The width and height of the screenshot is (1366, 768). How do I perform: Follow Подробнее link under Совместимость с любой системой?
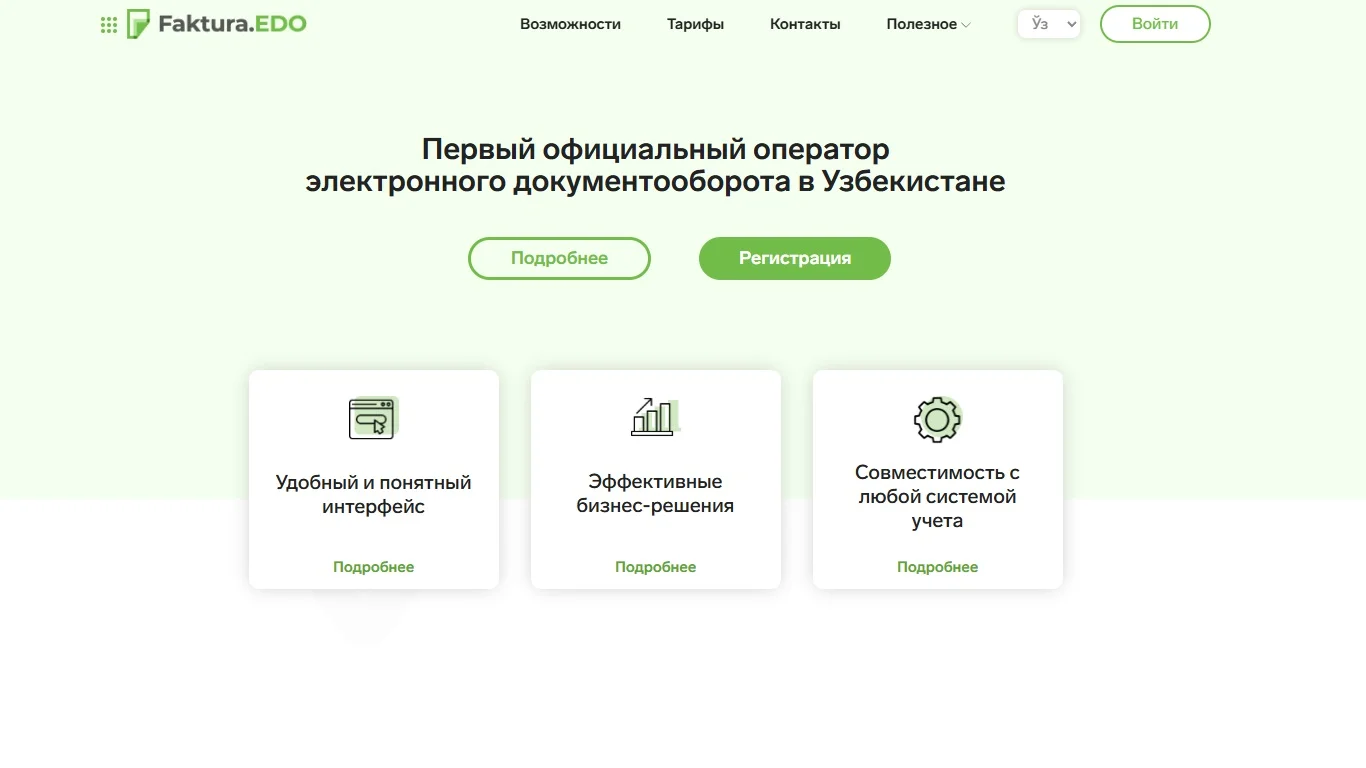coord(937,567)
